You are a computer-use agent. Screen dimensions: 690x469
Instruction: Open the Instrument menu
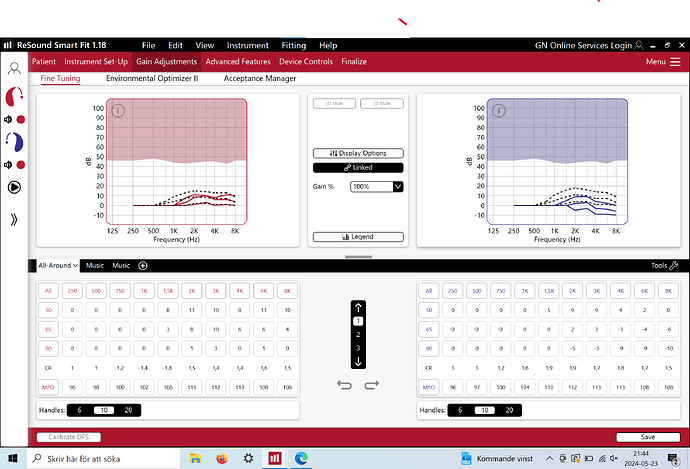pyautogui.click(x=247, y=45)
